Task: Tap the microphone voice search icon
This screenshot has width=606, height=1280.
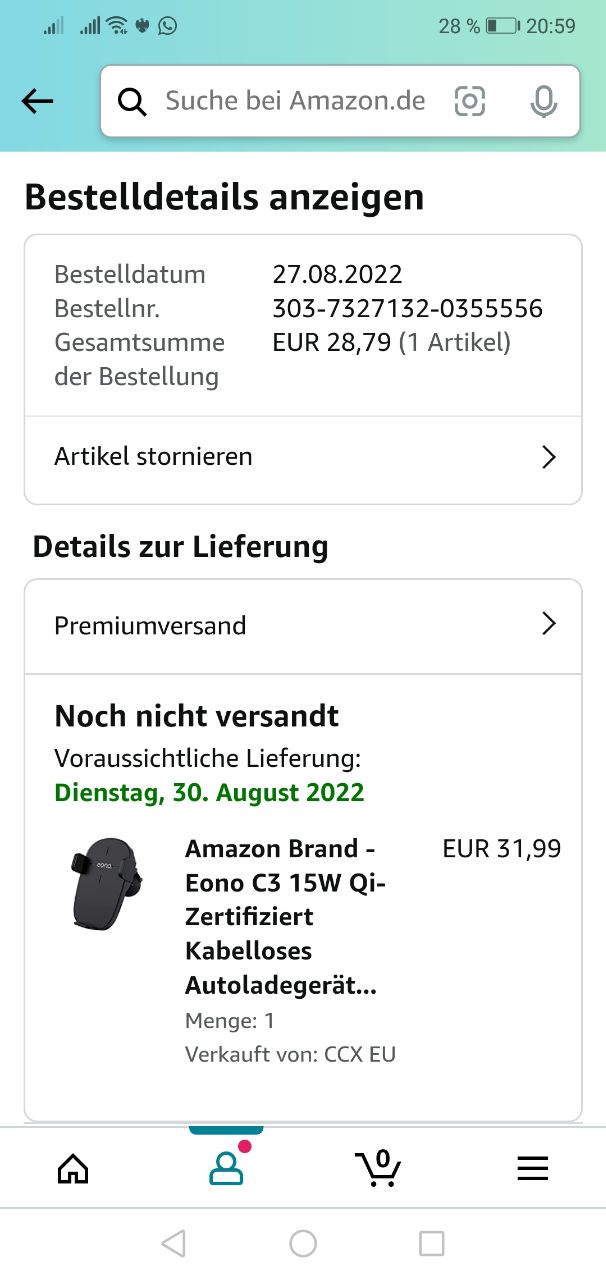Action: (x=543, y=101)
